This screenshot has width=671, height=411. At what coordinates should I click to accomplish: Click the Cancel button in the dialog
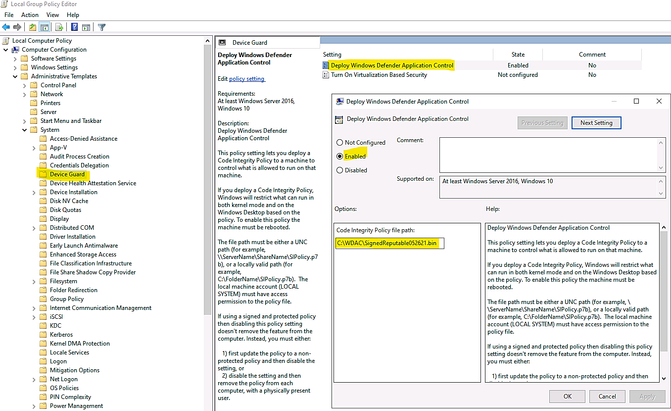[607, 396]
